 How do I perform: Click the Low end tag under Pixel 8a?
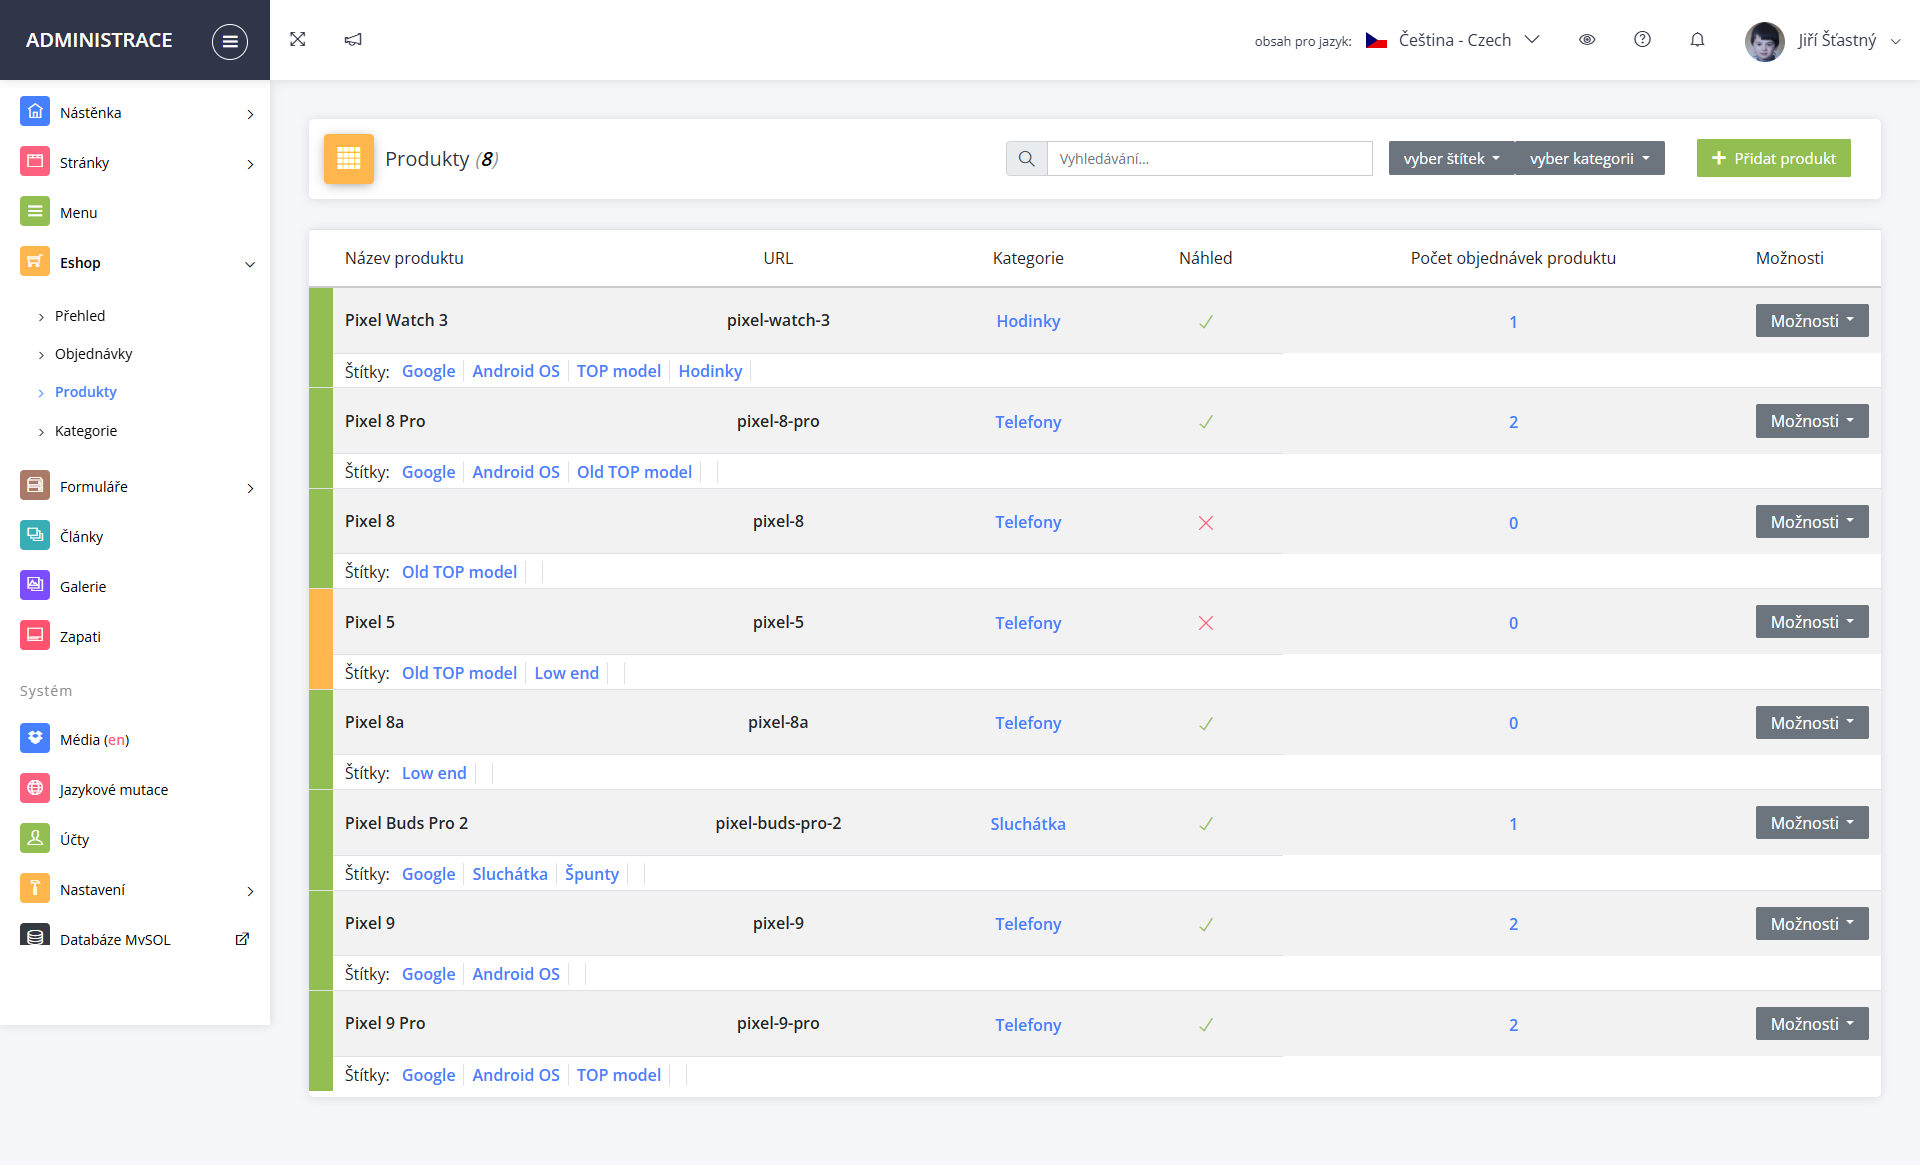[x=434, y=773]
